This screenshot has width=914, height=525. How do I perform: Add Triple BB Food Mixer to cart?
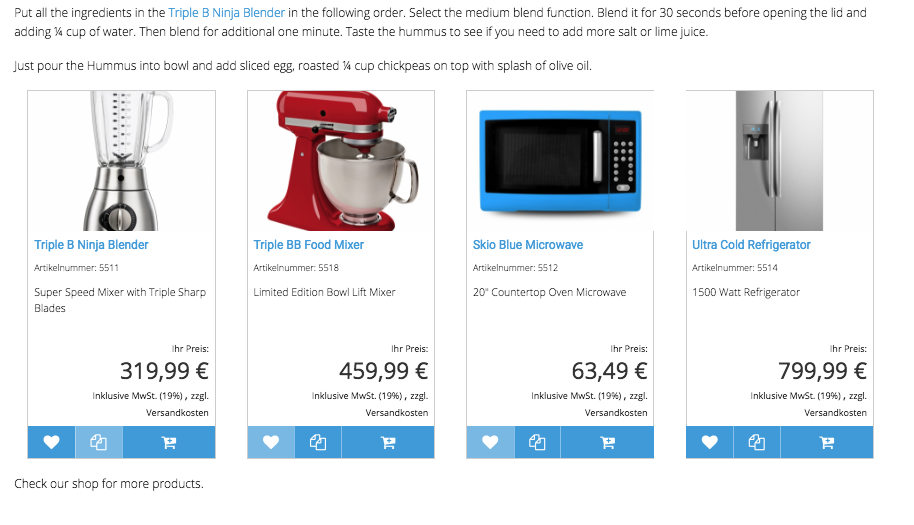[x=388, y=442]
